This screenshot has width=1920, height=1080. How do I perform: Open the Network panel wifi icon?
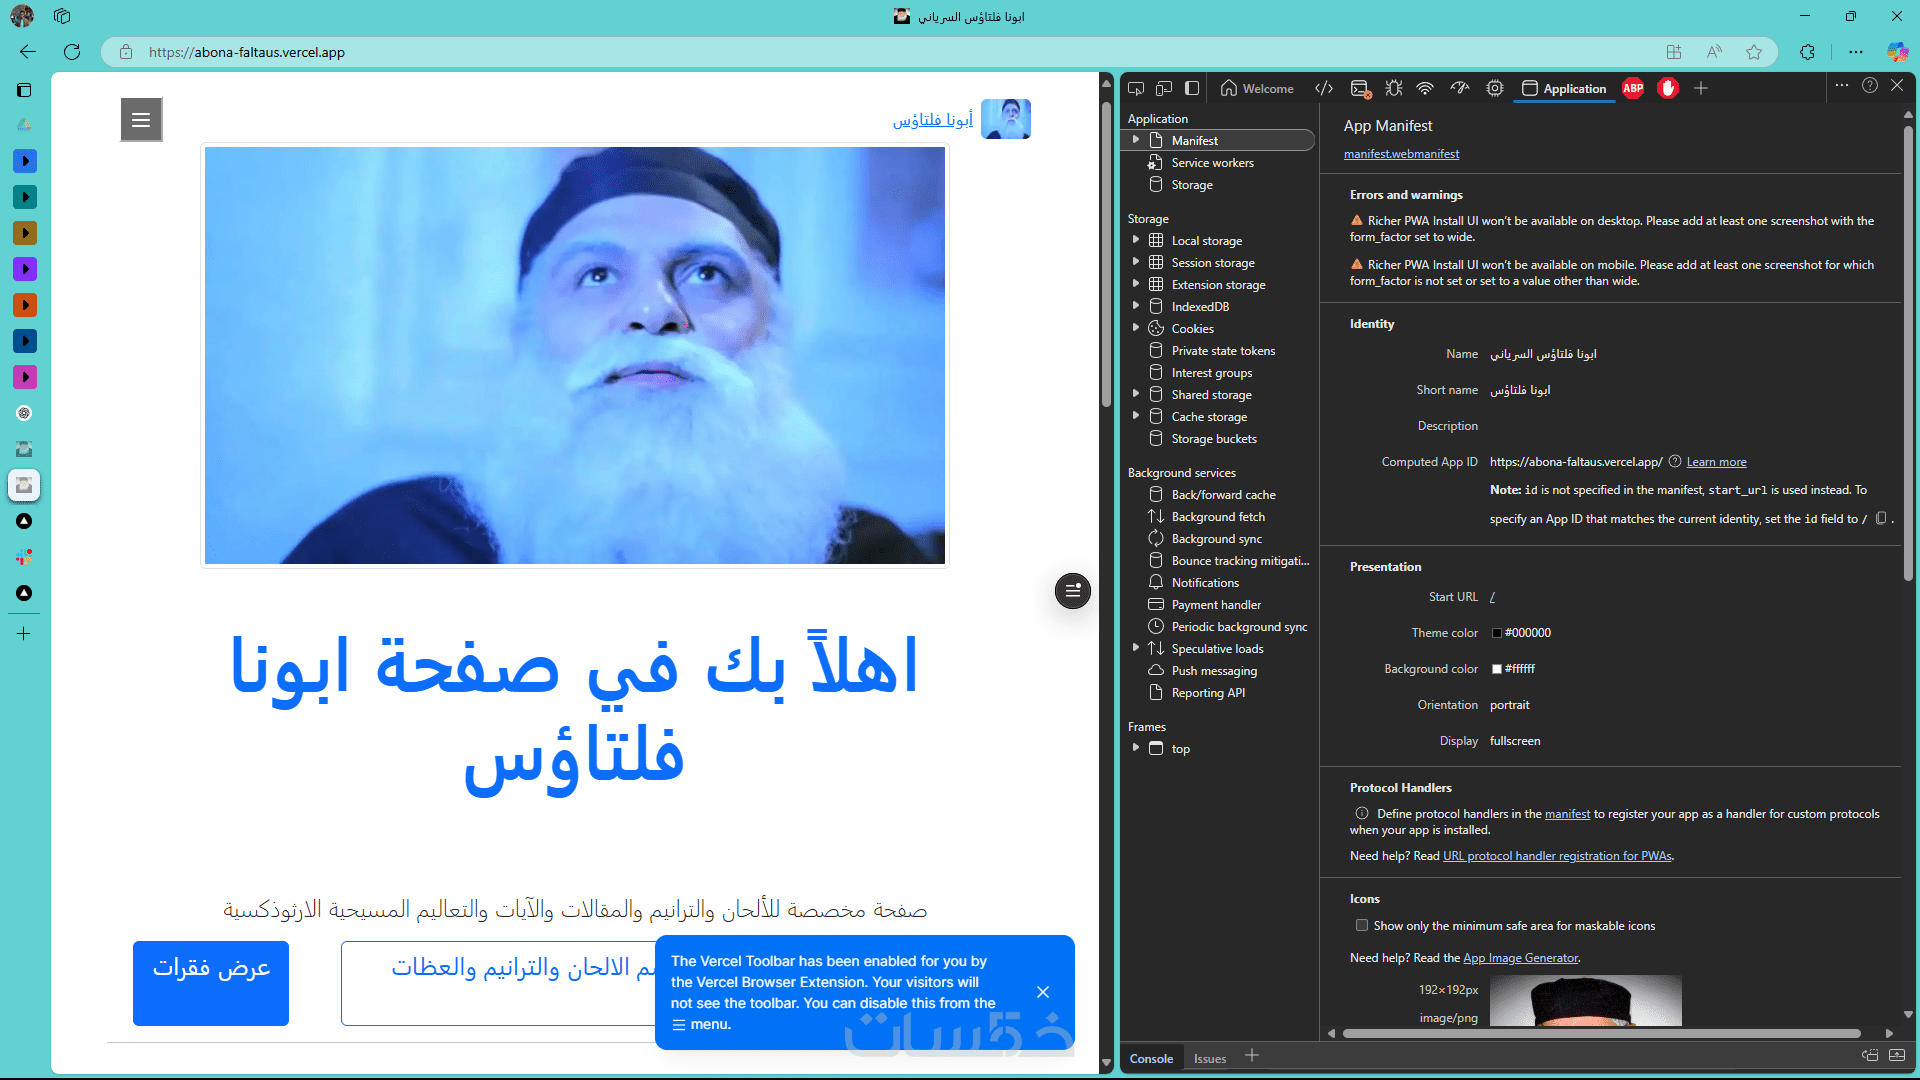point(1425,88)
